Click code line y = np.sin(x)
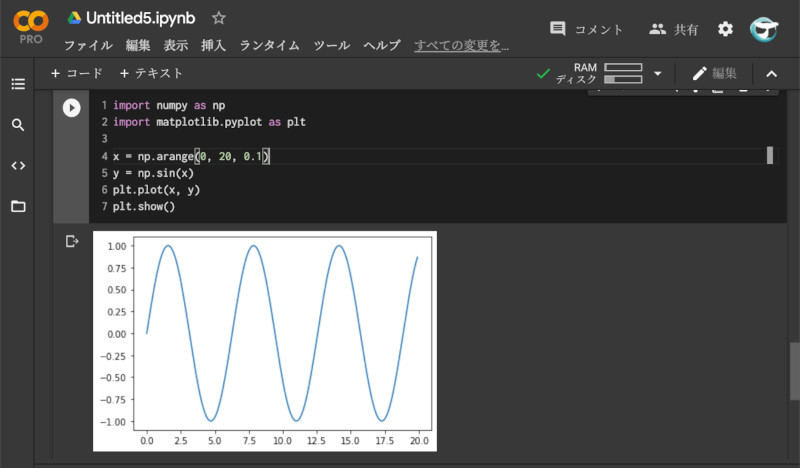Screen dimensions: 800x468 (x=153, y=173)
